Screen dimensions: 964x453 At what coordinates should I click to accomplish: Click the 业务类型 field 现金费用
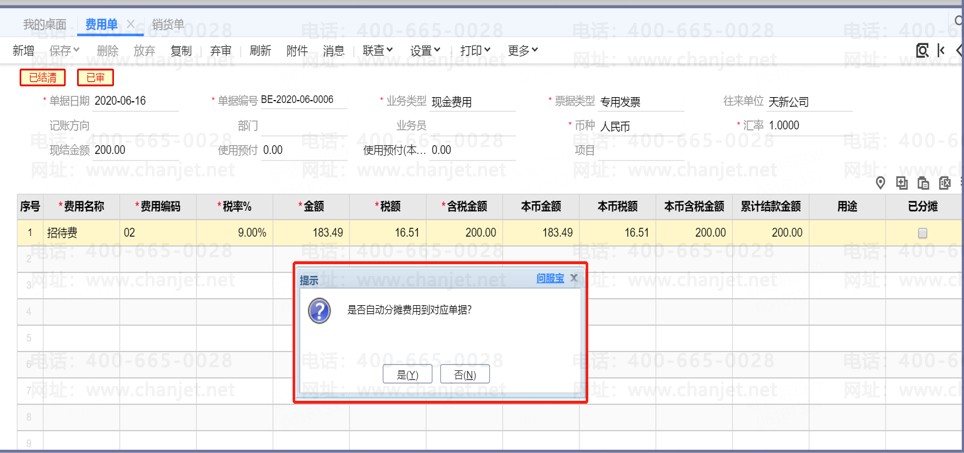pyautogui.click(x=472, y=102)
